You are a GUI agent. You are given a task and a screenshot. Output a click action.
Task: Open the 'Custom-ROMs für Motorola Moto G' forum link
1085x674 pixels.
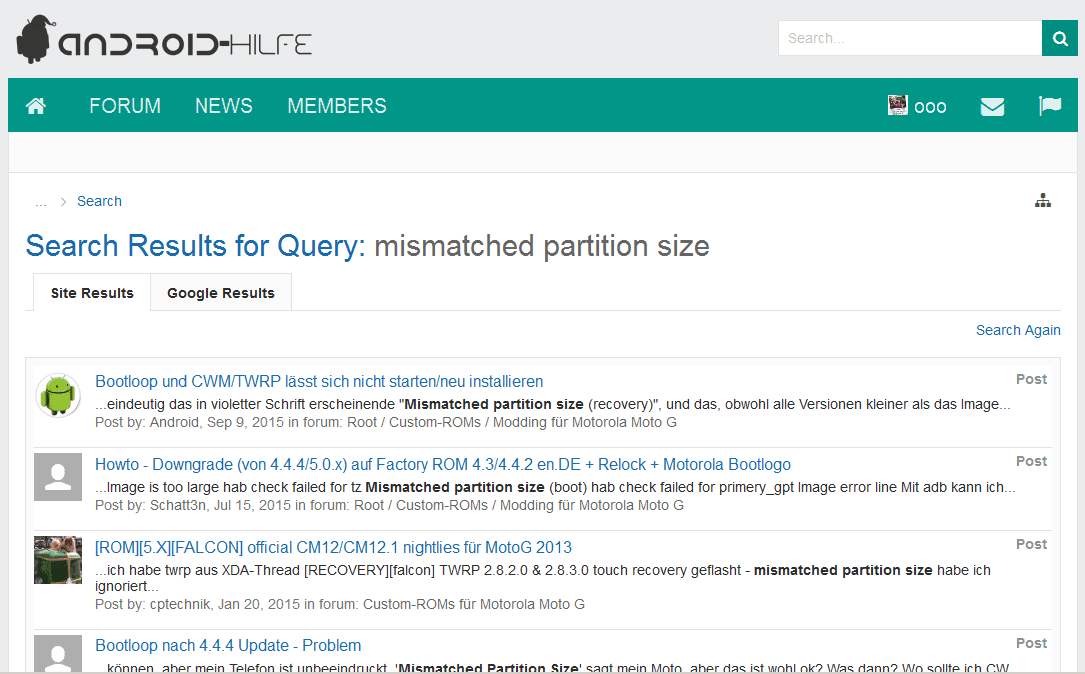[474, 604]
